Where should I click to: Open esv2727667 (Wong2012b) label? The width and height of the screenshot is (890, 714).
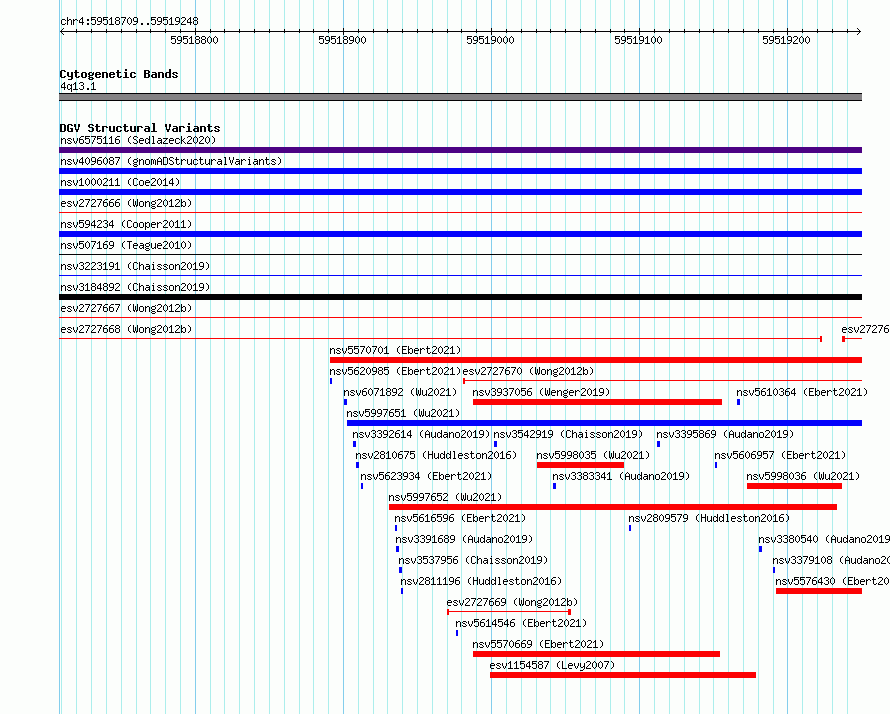(126, 308)
